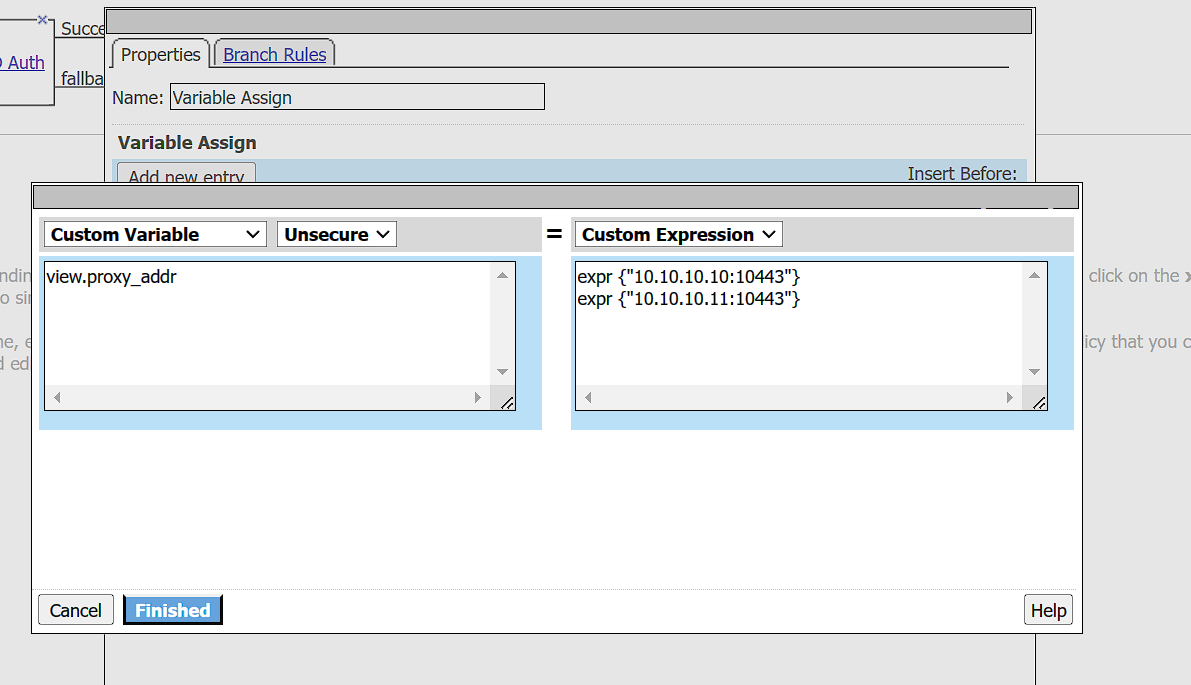Click the down scroll arrow in the expression box
1191x685 pixels.
point(1033,374)
